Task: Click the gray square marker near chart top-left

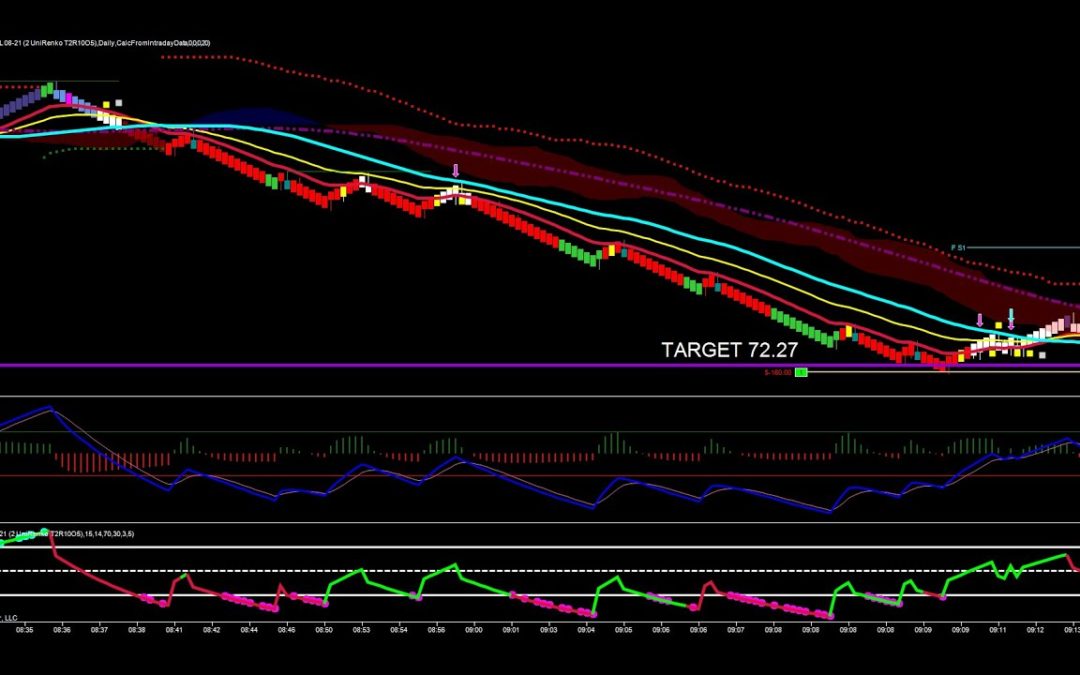Action: pos(120,102)
